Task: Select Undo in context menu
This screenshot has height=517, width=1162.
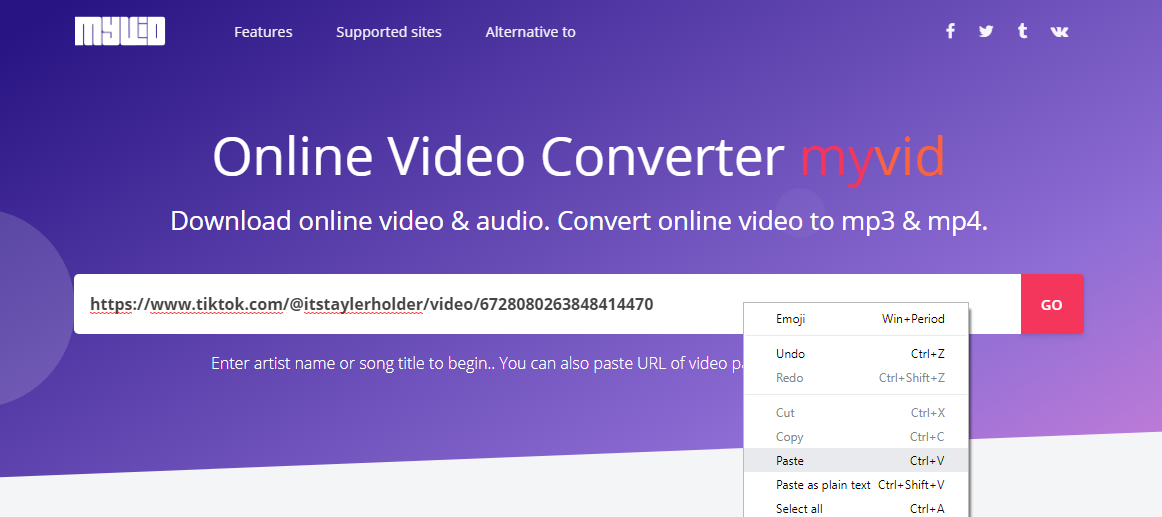Action: (x=857, y=354)
